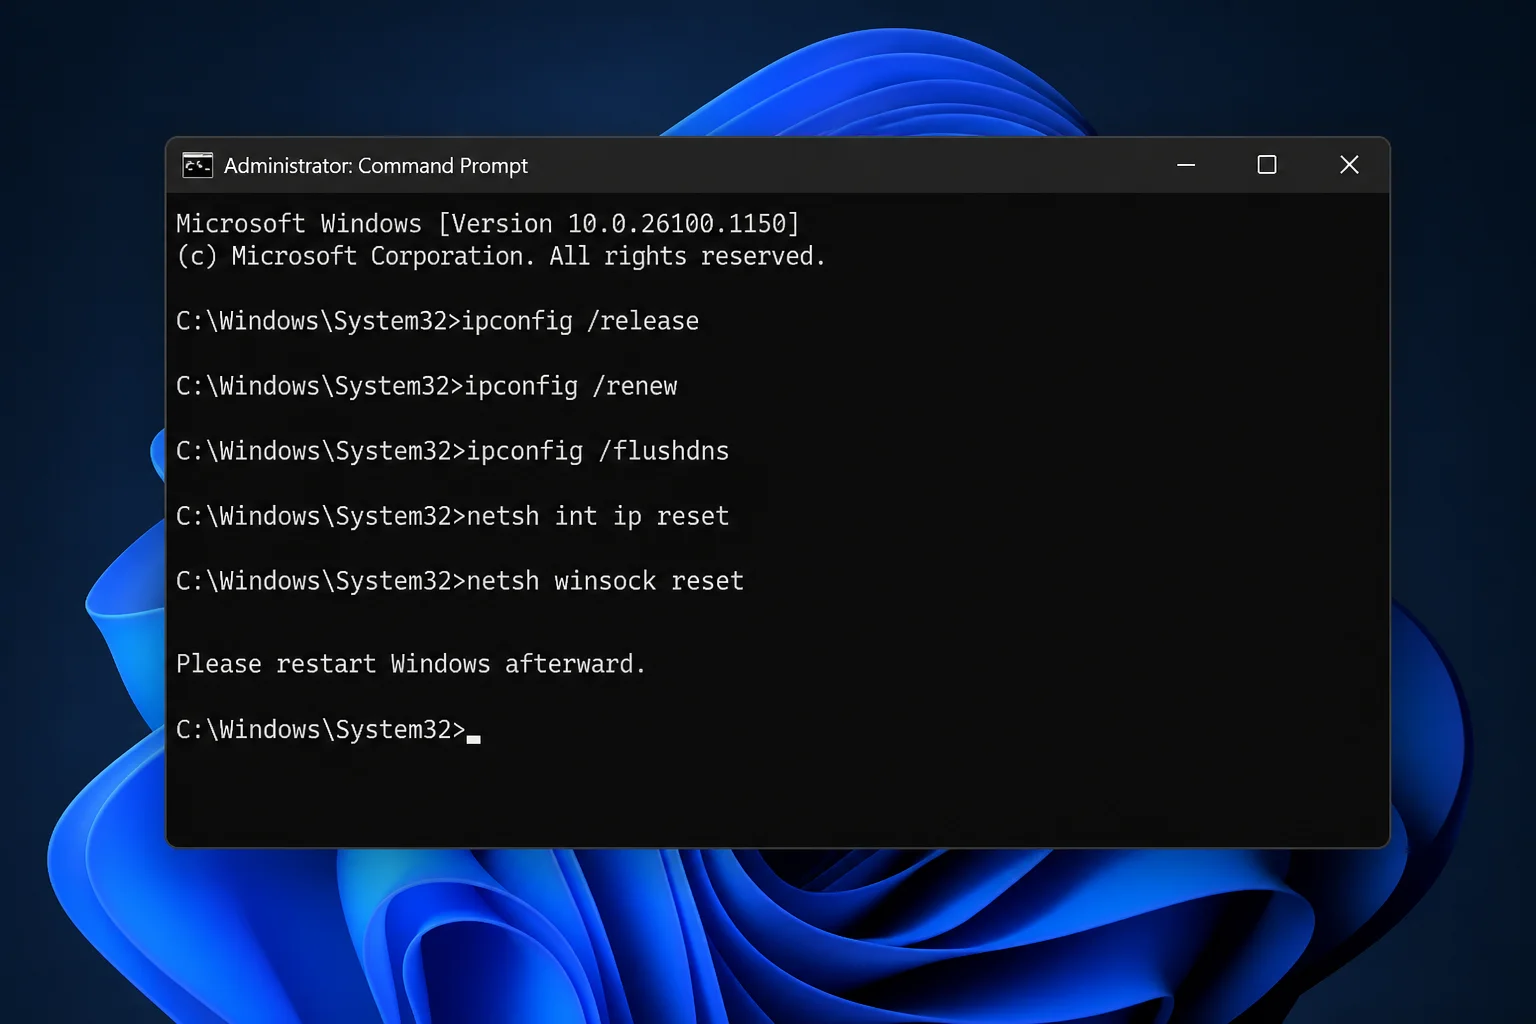Click the Command Prompt icon in title bar
This screenshot has height=1024, width=1536.
[x=197, y=165]
